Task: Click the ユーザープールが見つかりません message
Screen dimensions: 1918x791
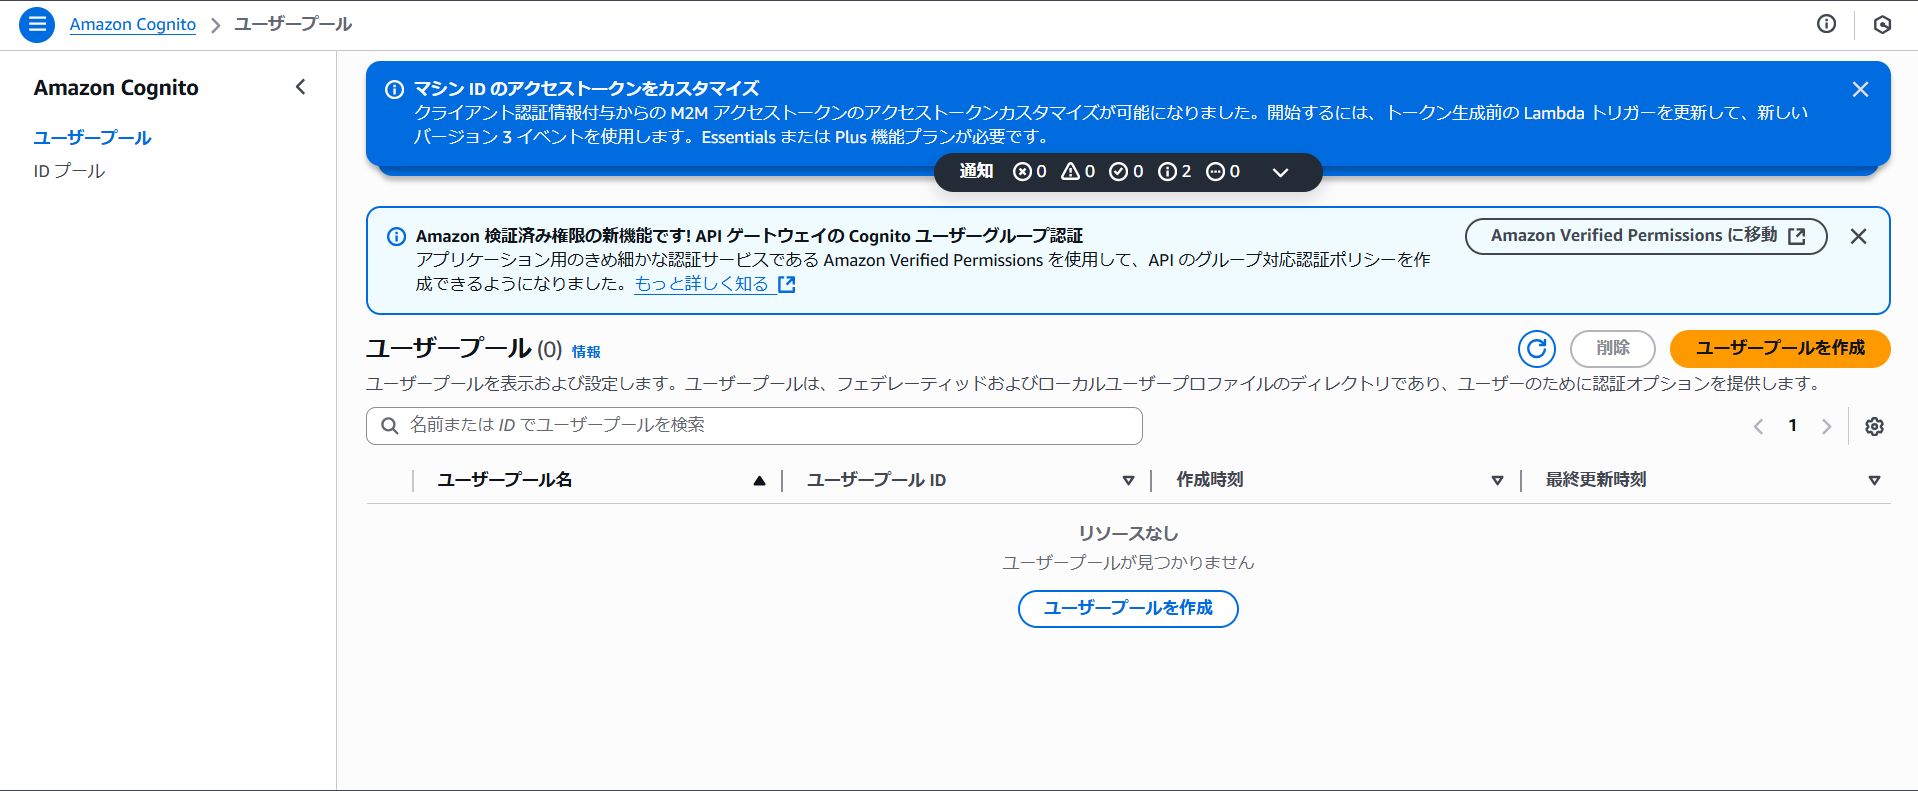Action: pyautogui.click(x=1128, y=562)
